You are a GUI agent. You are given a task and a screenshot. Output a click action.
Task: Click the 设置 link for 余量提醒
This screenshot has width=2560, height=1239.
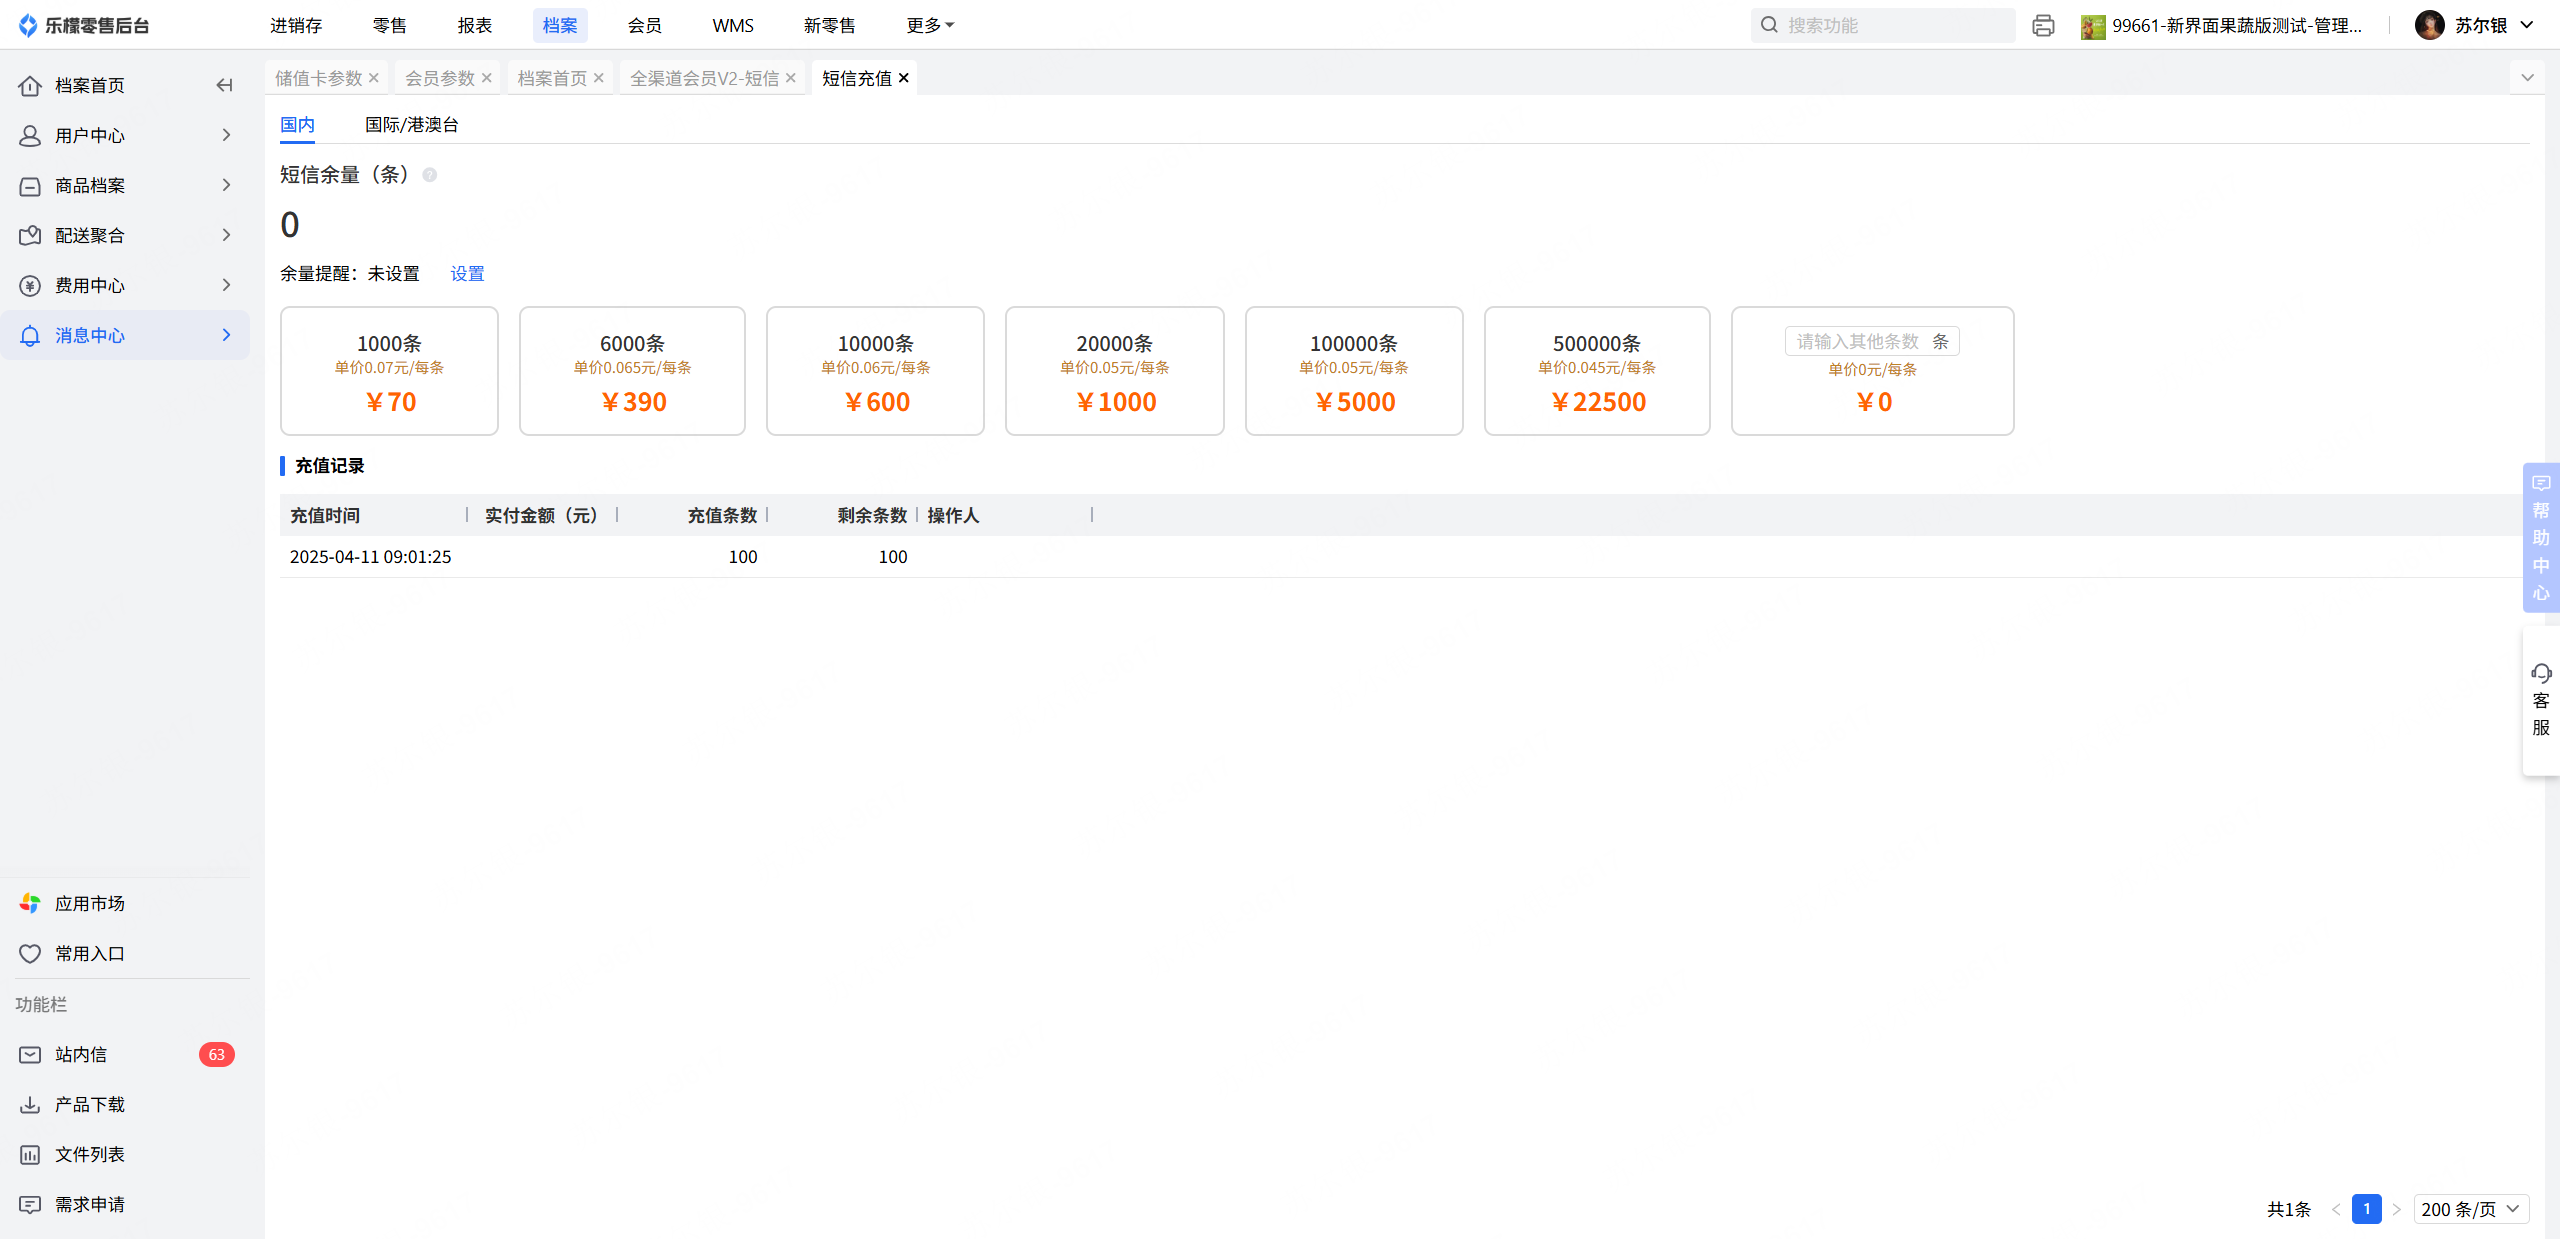[467, 274]
